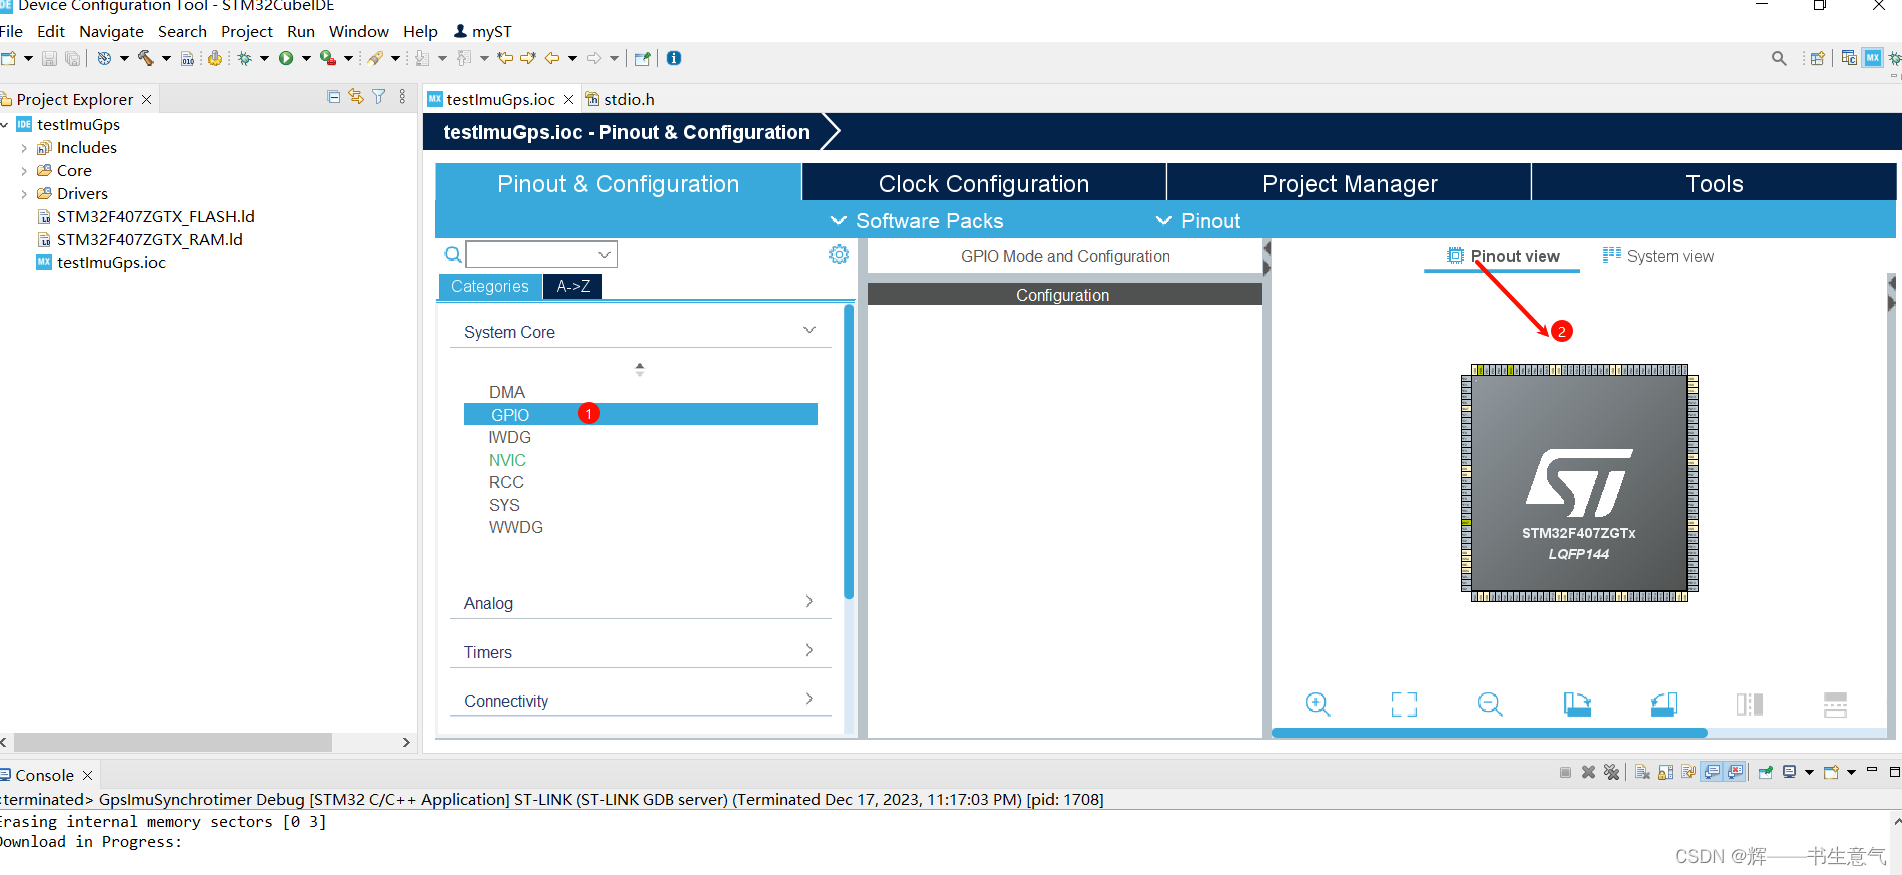Open the toolbar search magnifier icon
This screenshot has width=1902, height=875.
1779,58
